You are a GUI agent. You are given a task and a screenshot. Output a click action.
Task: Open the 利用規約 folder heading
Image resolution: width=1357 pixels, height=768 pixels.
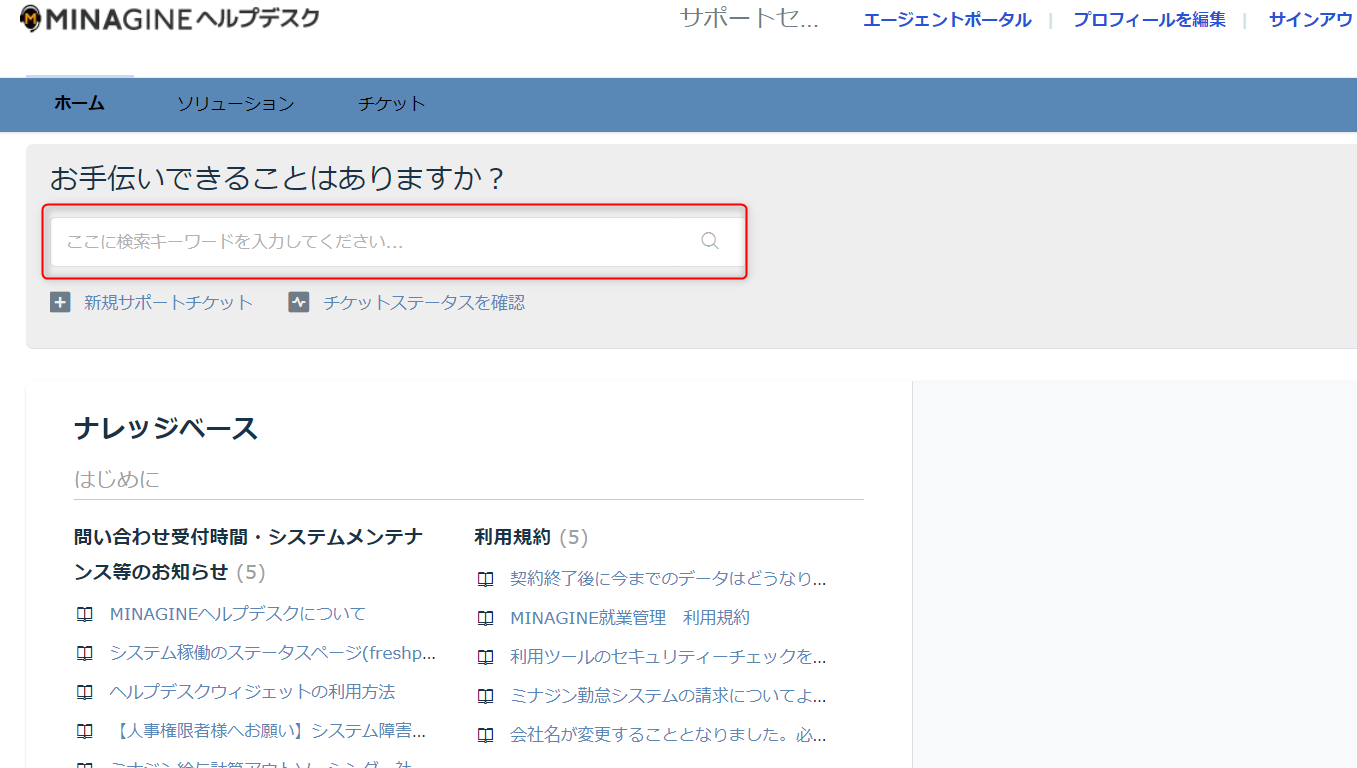coord(512,538)
